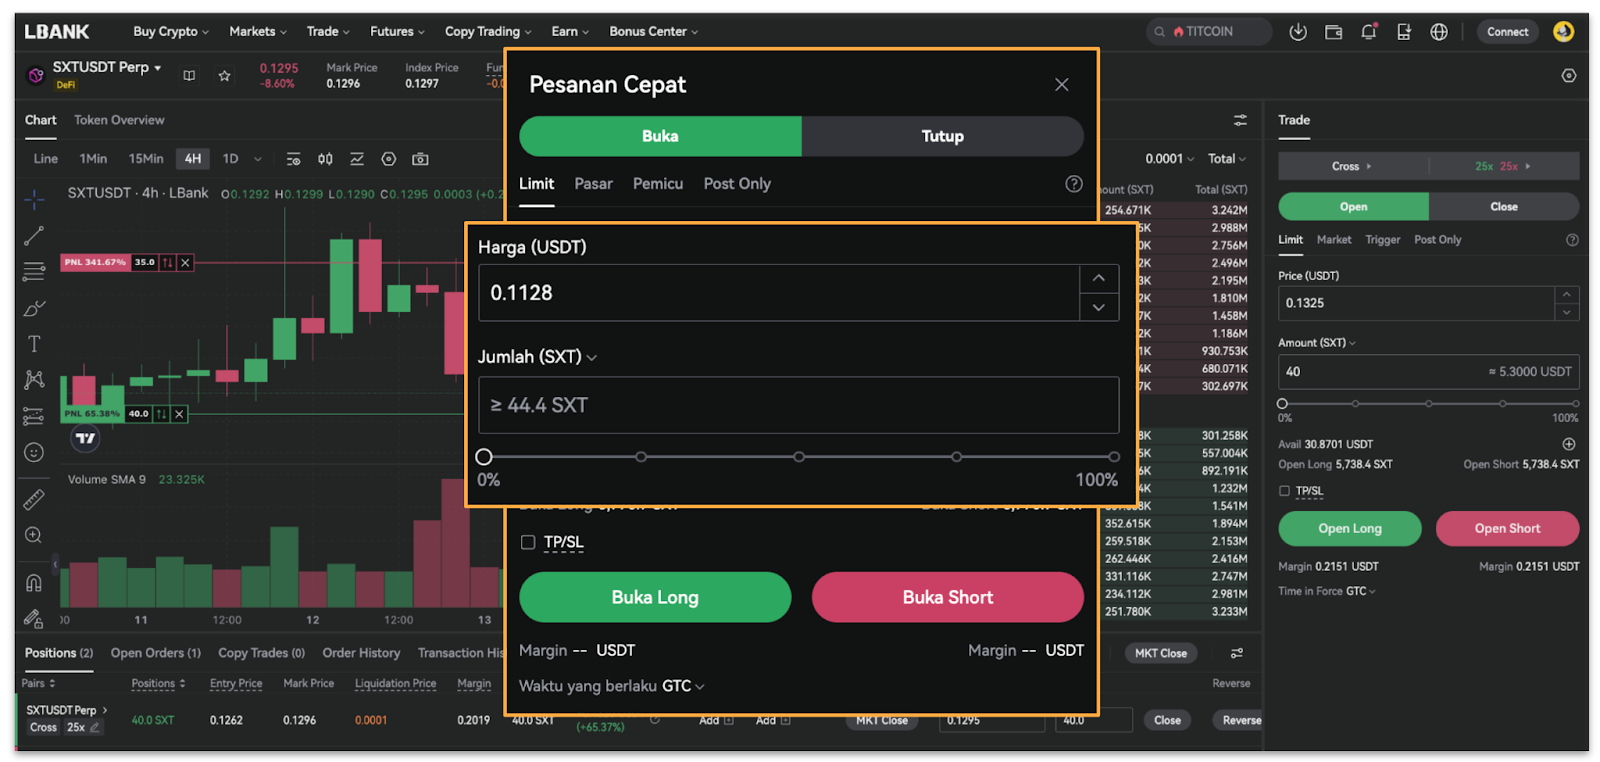Open the wallet icon in top bar
Viewport: 1600px width, 762px height.
pos(1334,32)
